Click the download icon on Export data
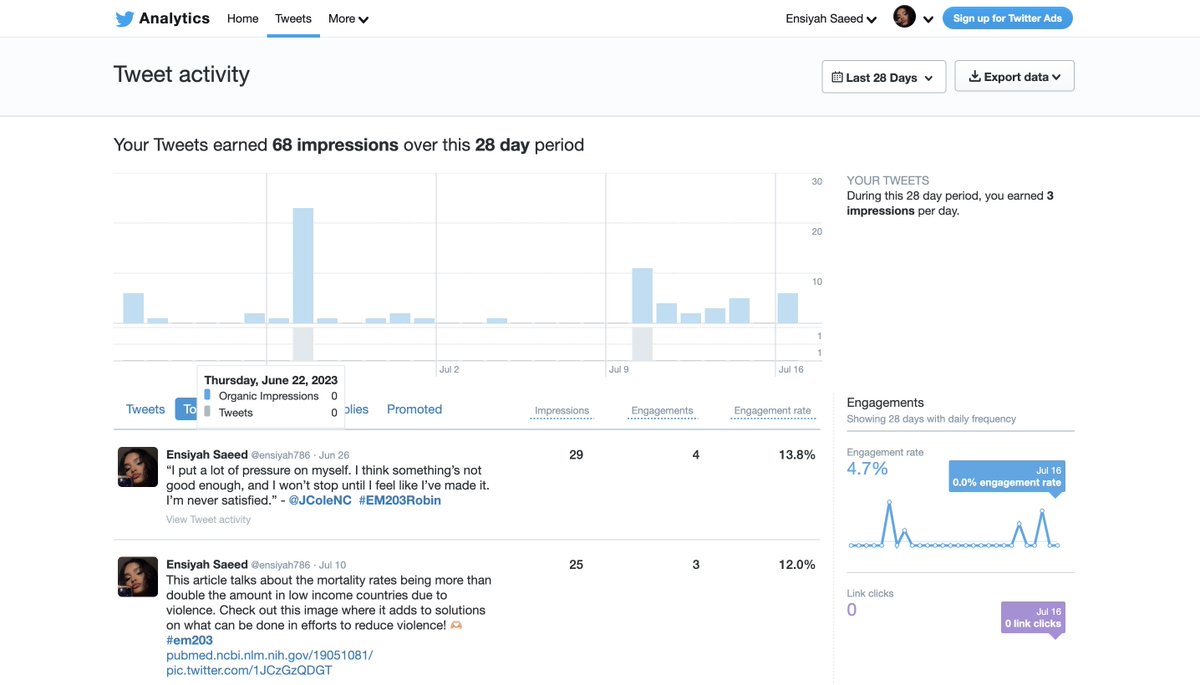The width and height of the screenshot is (1200, 685). click(975, 76)
